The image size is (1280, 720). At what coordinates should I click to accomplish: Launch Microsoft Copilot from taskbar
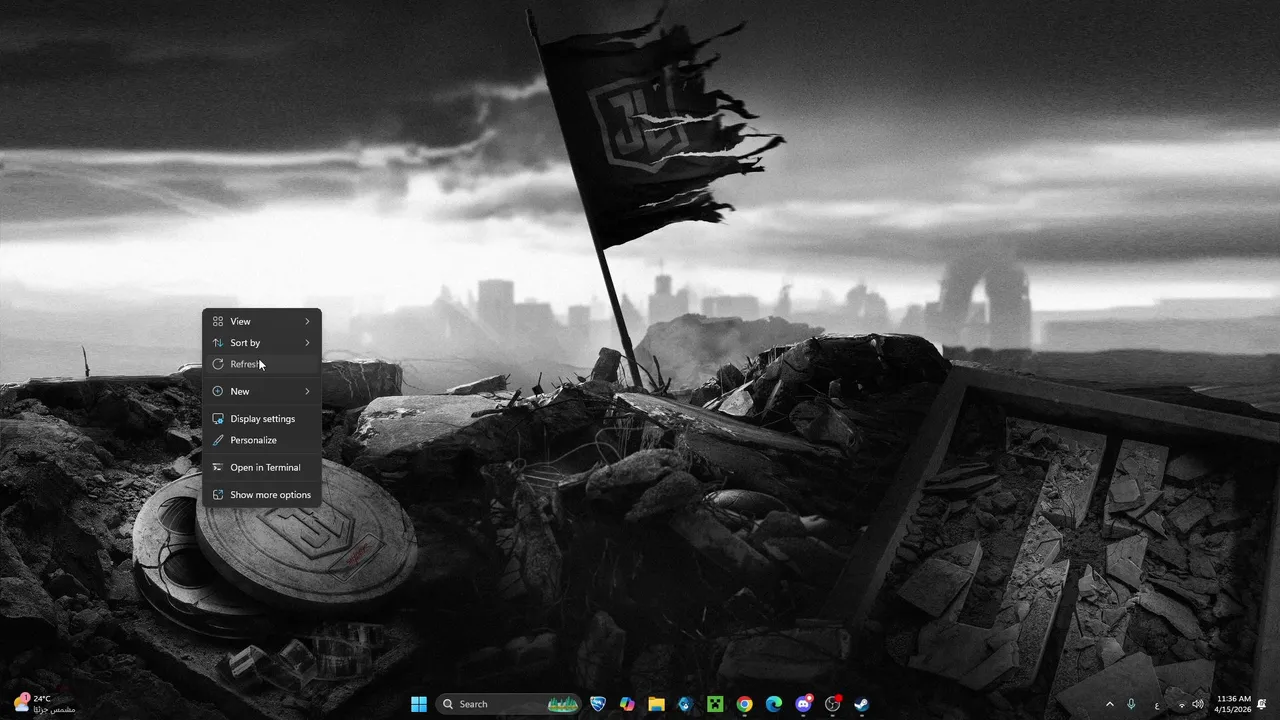(x=627, y=704)
